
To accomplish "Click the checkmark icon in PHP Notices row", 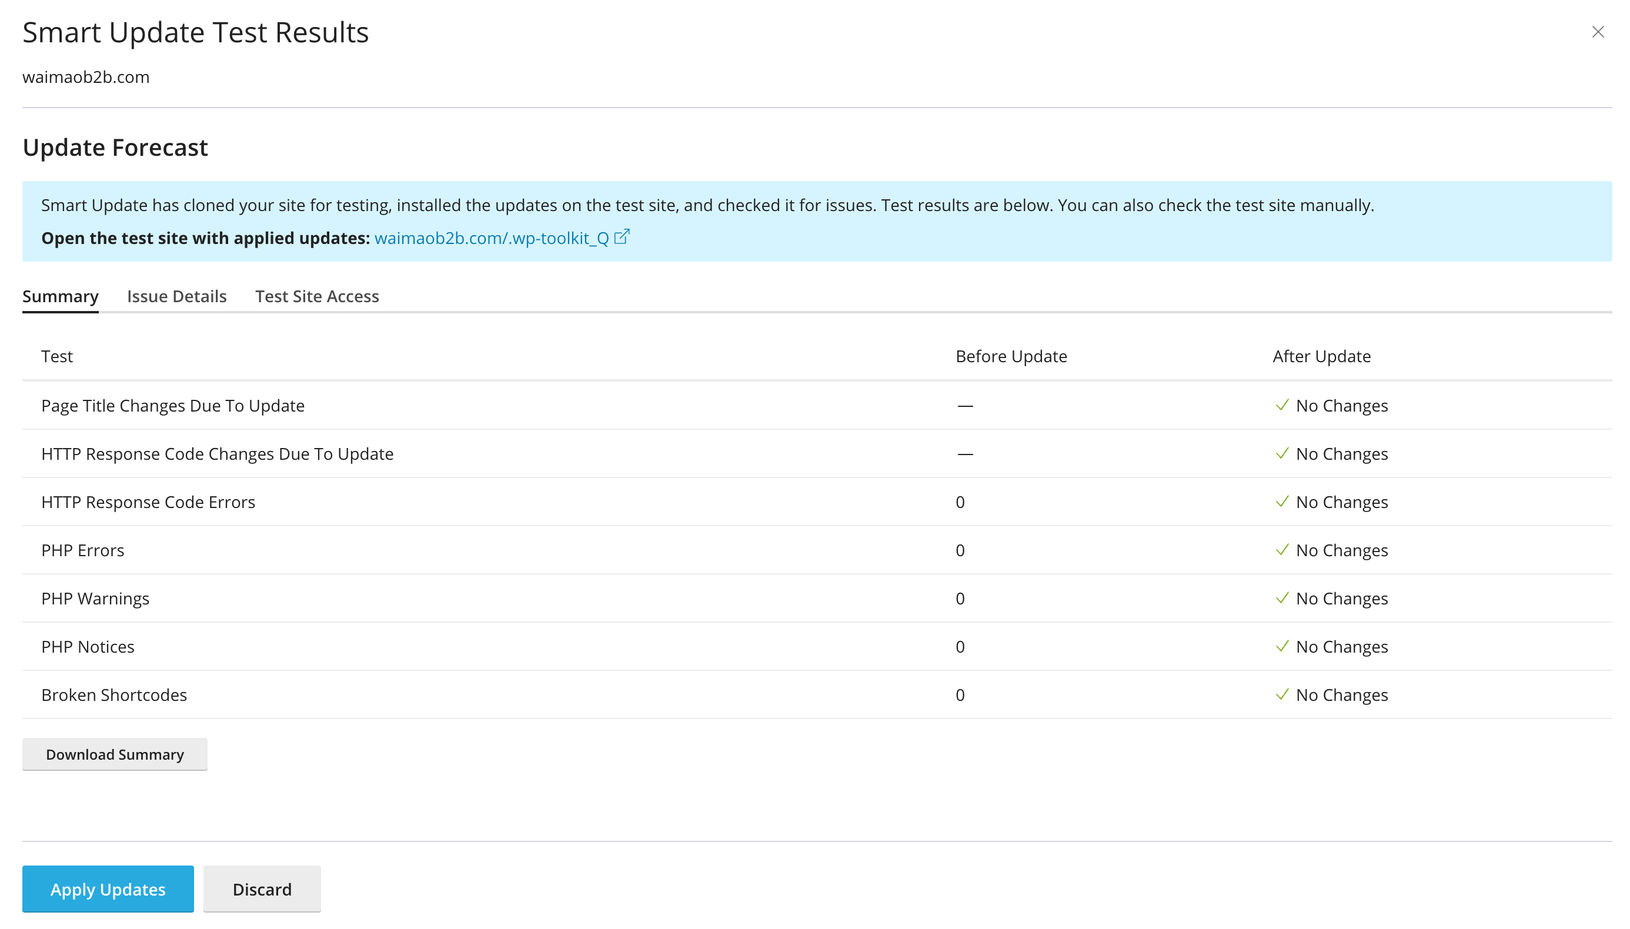I will click(1282, 646).
